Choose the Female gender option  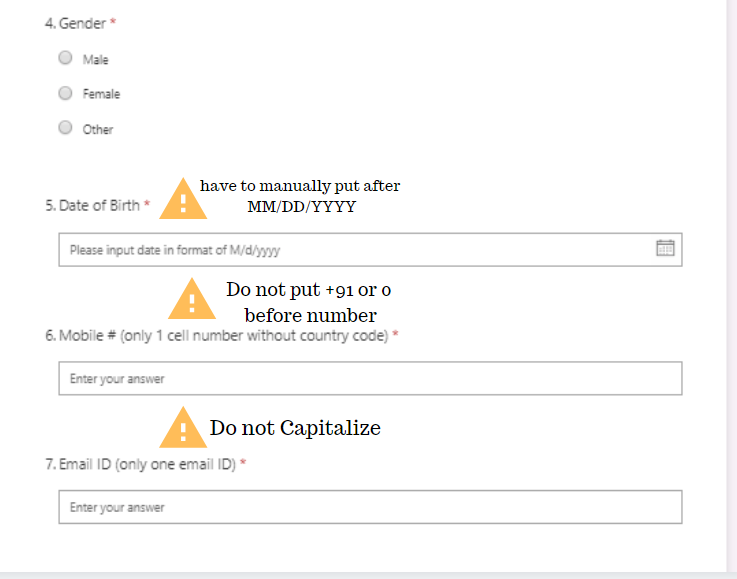[65, 93]
